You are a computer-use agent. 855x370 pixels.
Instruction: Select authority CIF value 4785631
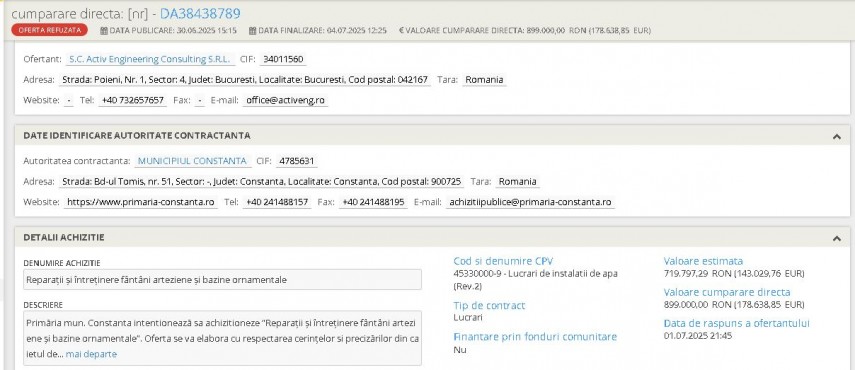coord(297,161)
